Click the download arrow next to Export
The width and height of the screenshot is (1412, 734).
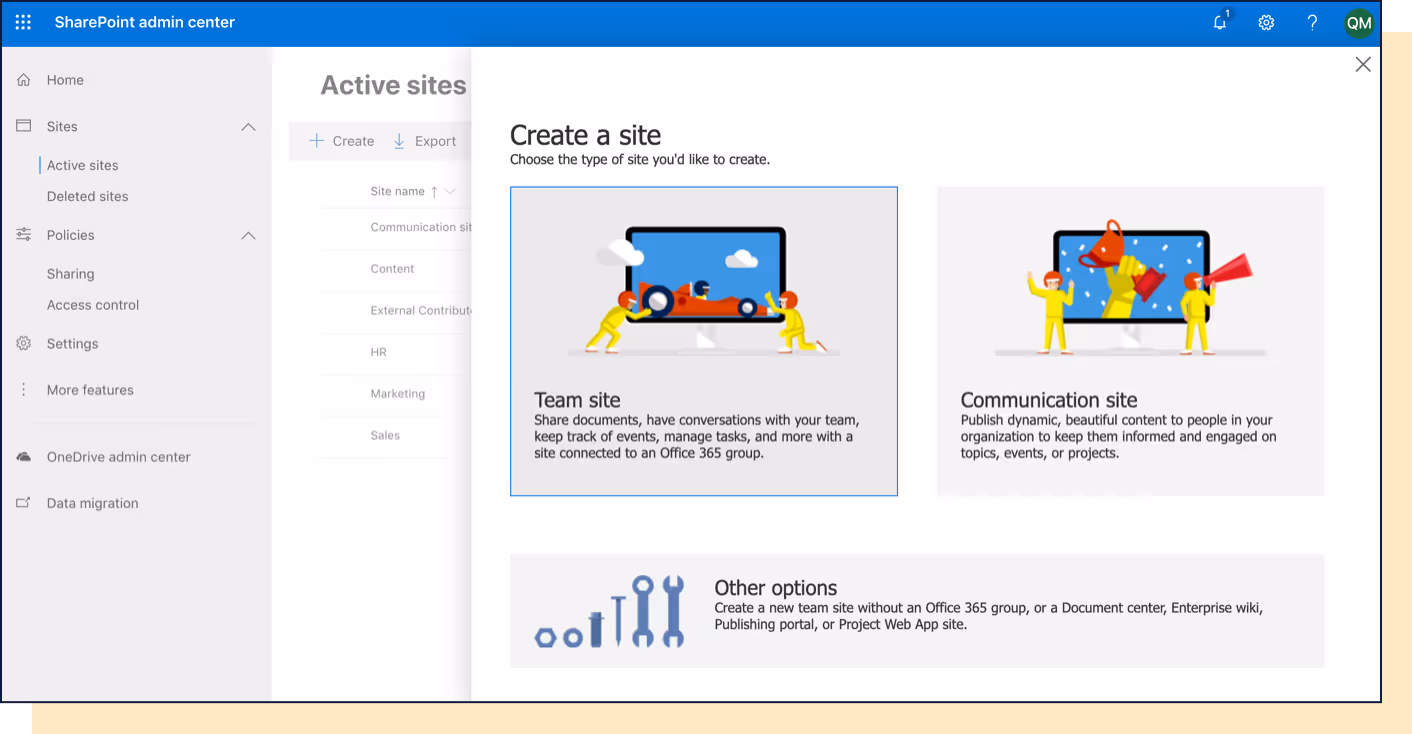(399, 141)
